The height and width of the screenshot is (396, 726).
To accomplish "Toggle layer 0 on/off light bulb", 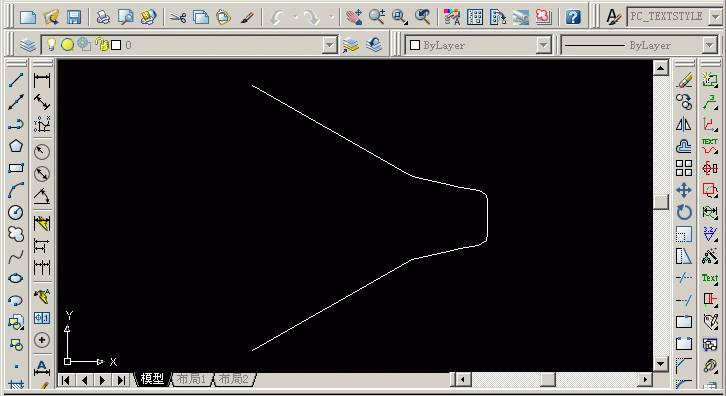I will pos(51,44).
